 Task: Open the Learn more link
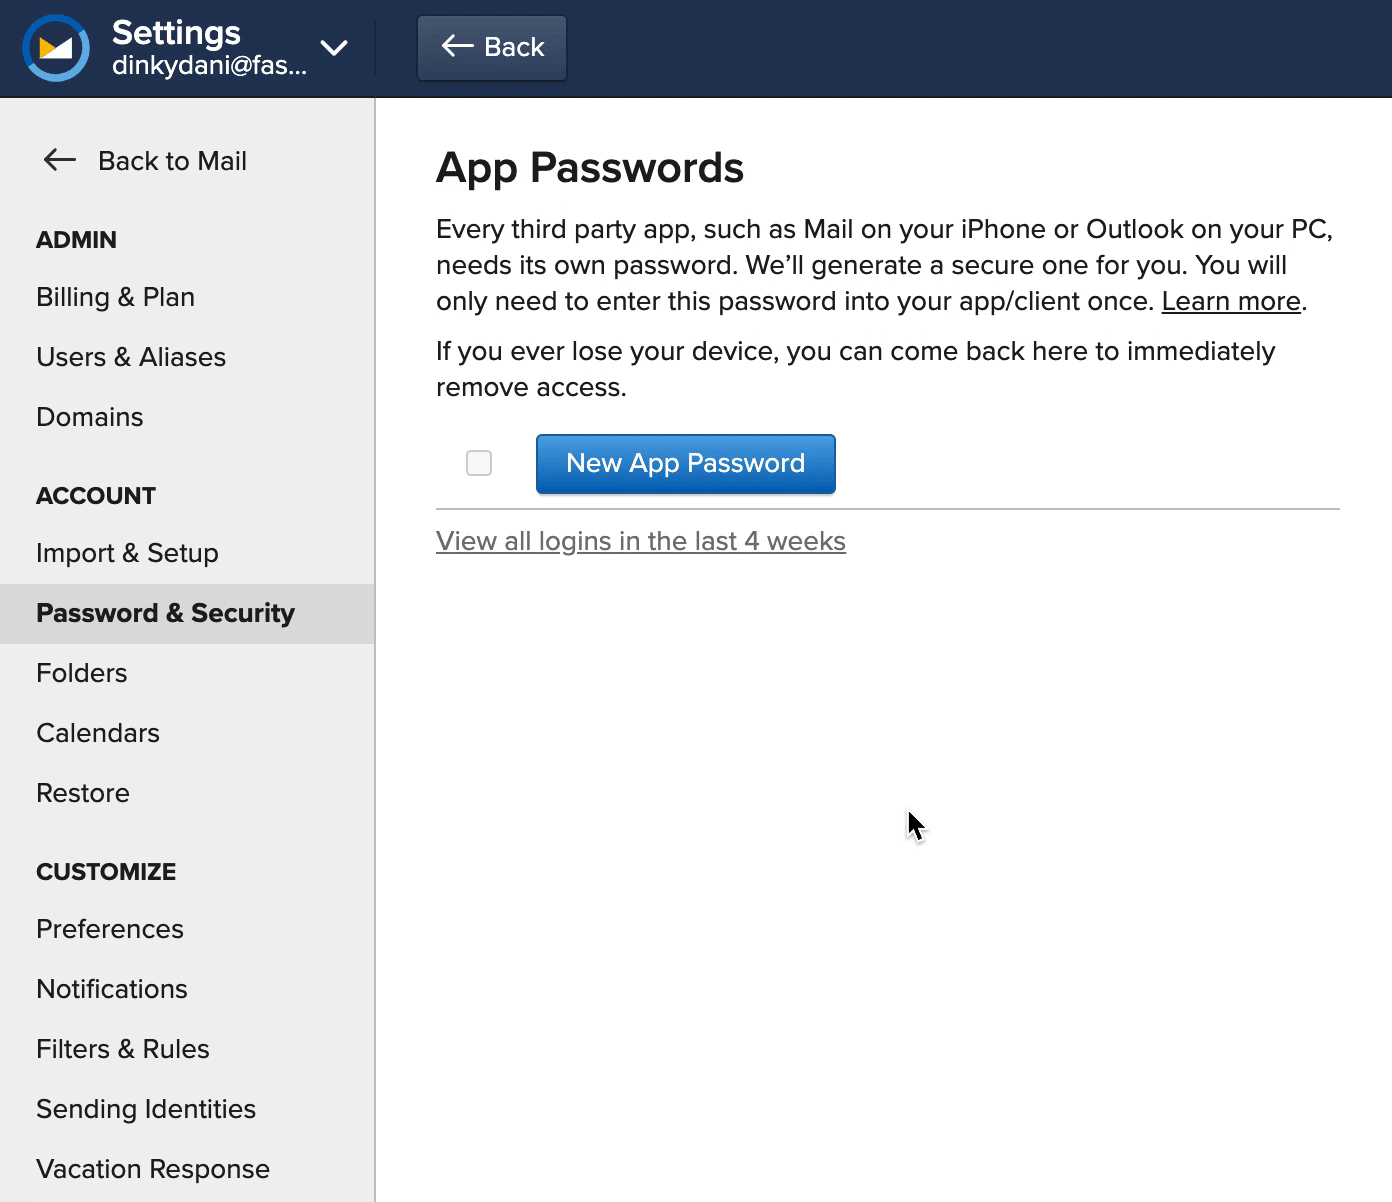pos(1230,301)
